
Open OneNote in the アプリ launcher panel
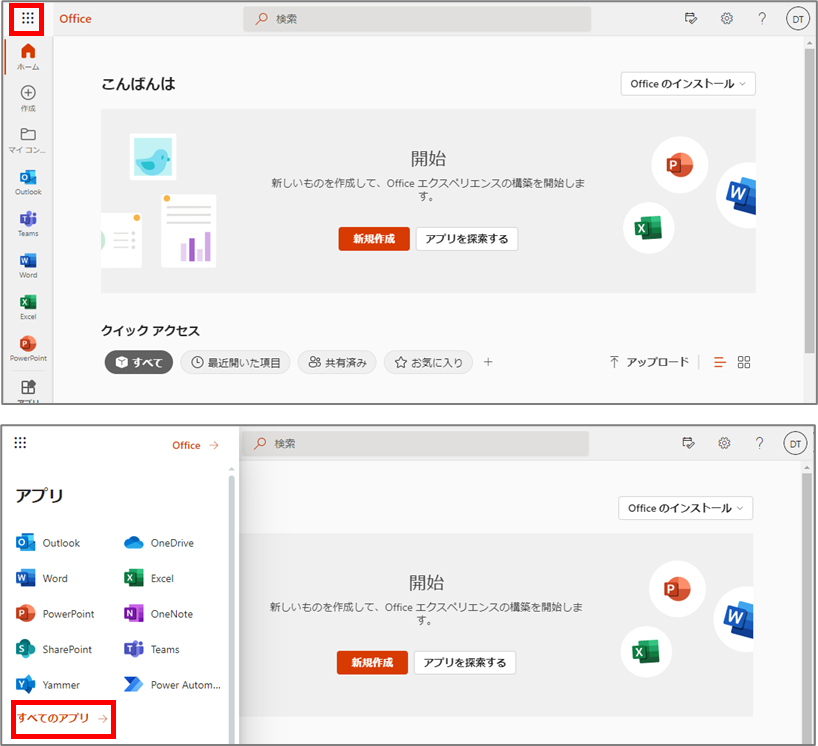pos(159,613)
